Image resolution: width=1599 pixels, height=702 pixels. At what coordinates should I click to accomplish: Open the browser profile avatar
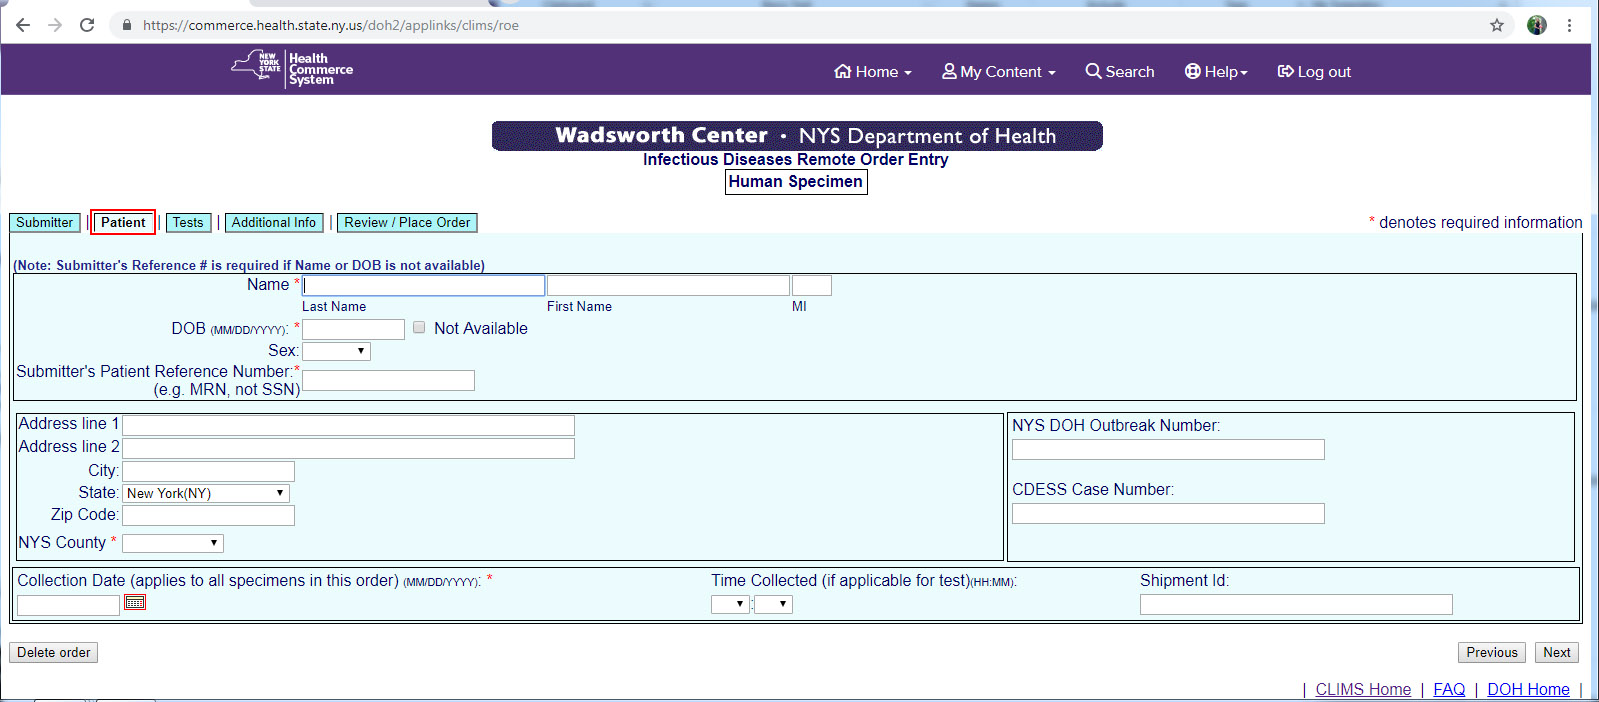tap(1537, 25)
